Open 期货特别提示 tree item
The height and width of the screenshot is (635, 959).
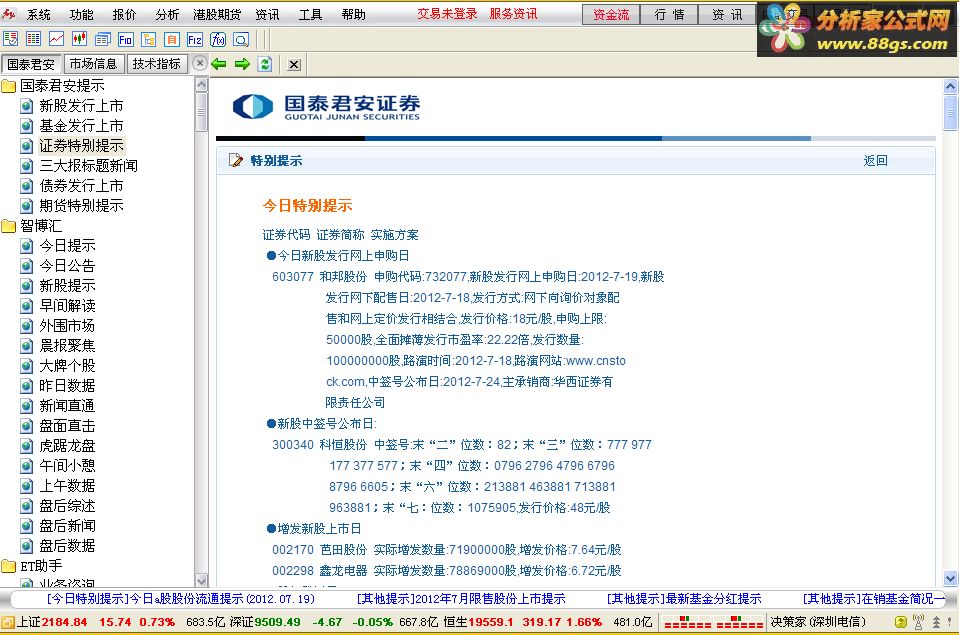coord(81,206)
